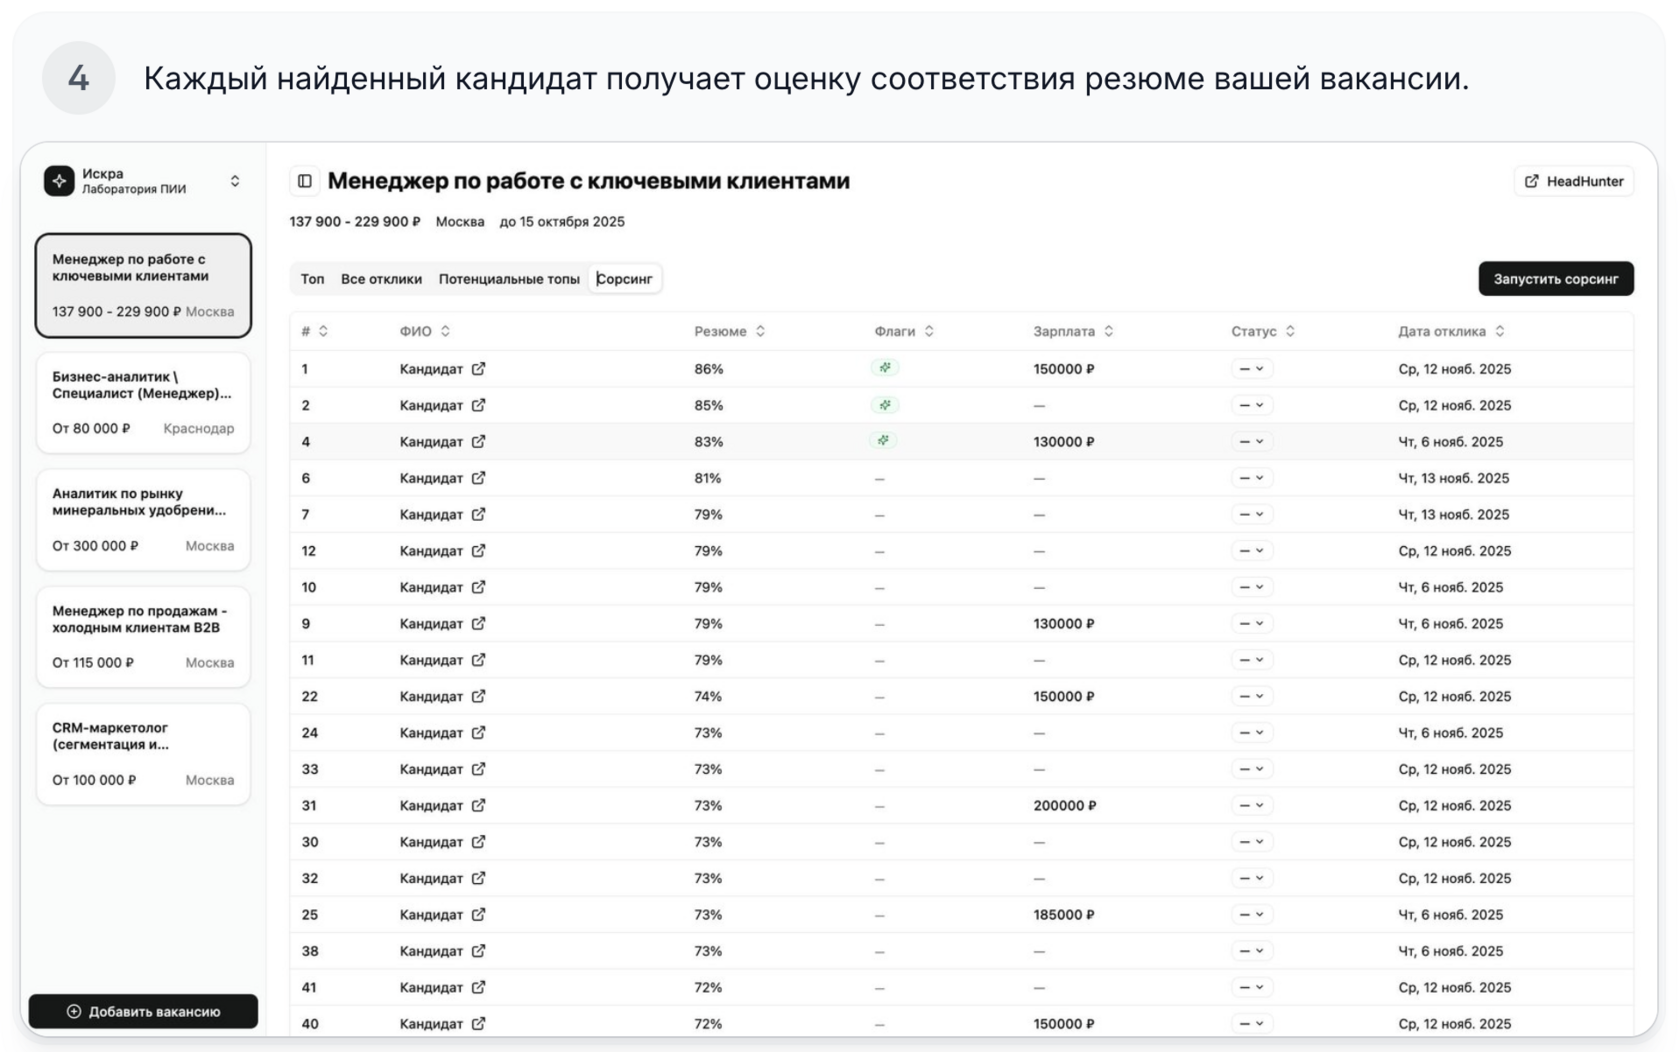Open external link for candidate 22
This screenshot has height=1052, width=1680.
(x=479, y=696)
